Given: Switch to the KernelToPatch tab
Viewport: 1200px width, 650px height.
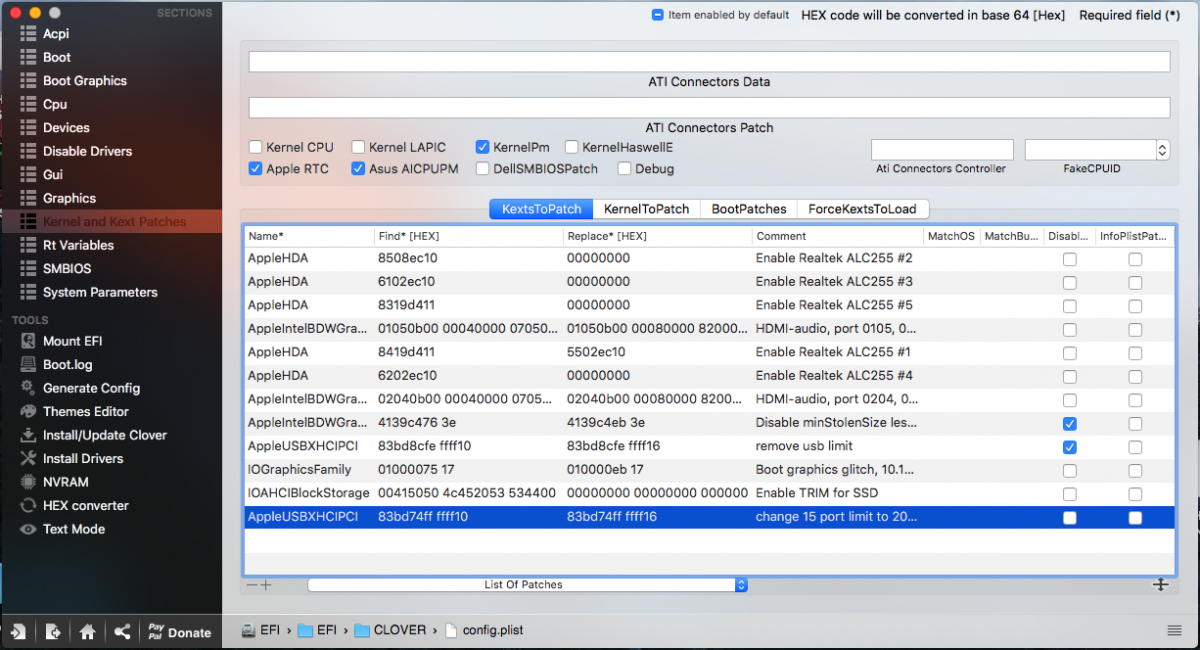Looking at the screenshot, I should (646, 209).
